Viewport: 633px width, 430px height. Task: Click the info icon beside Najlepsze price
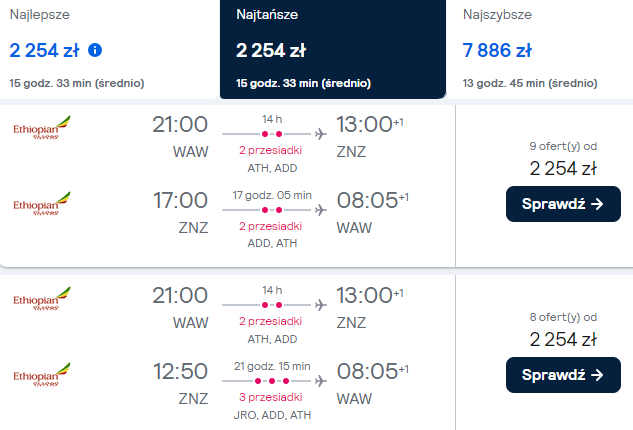pyautogui.click(x=95, y=50)
